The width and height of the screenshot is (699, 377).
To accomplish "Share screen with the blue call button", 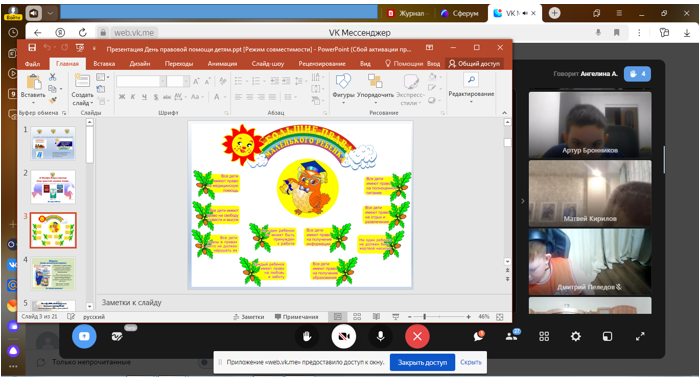I will (x=84, y=336).
